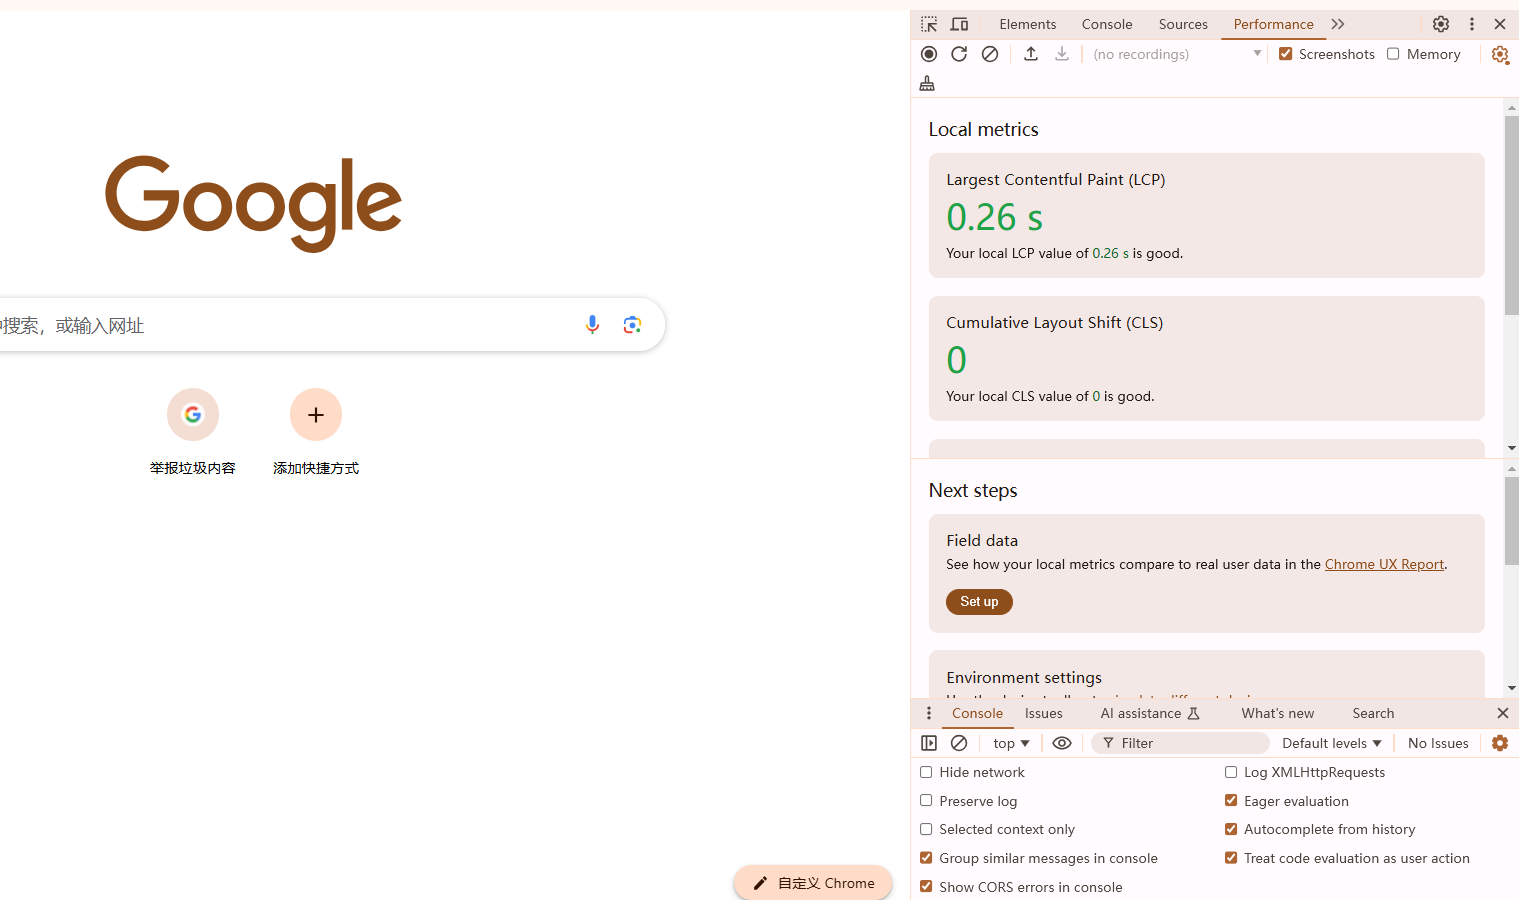The width and height of the screenshot is (1519, 900).
Task: Download the current performance profile
Action: point(1062,54)
